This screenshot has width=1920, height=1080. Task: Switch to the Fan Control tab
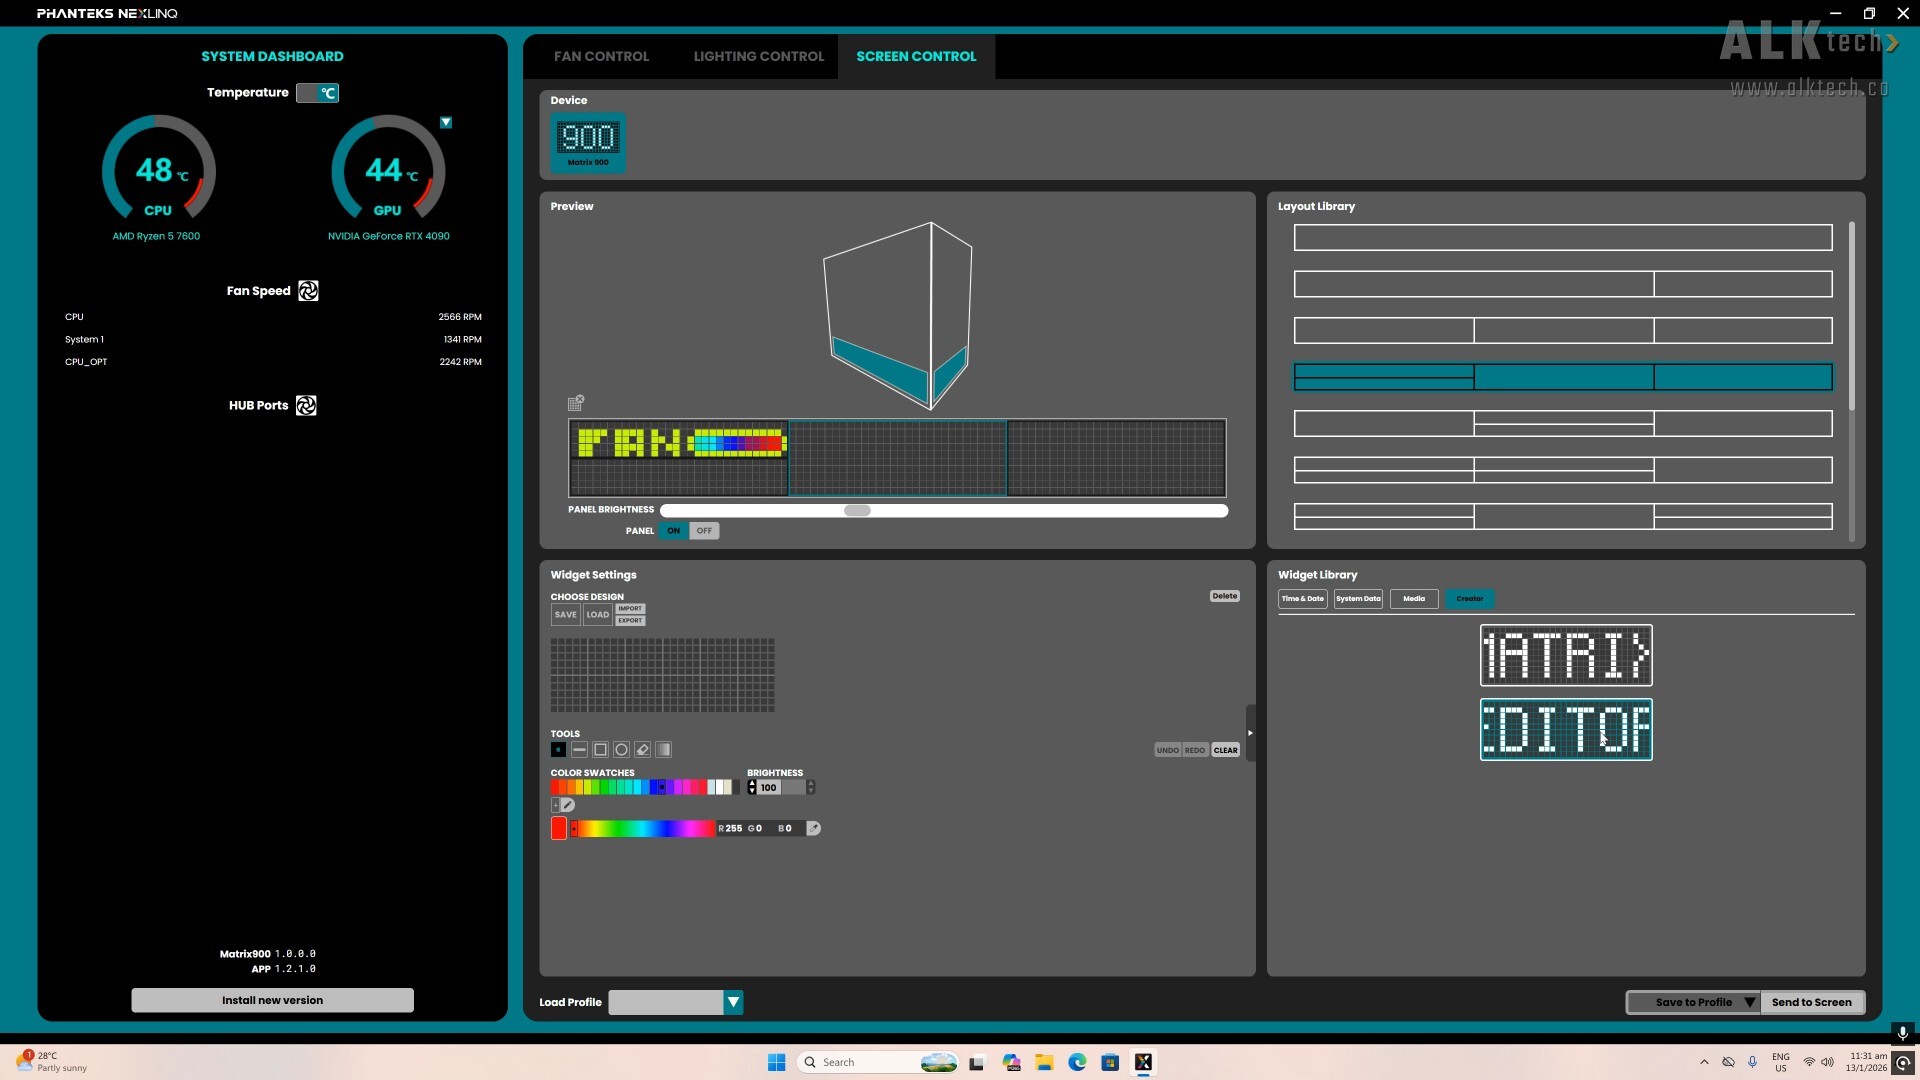click(x=601, y=56)
